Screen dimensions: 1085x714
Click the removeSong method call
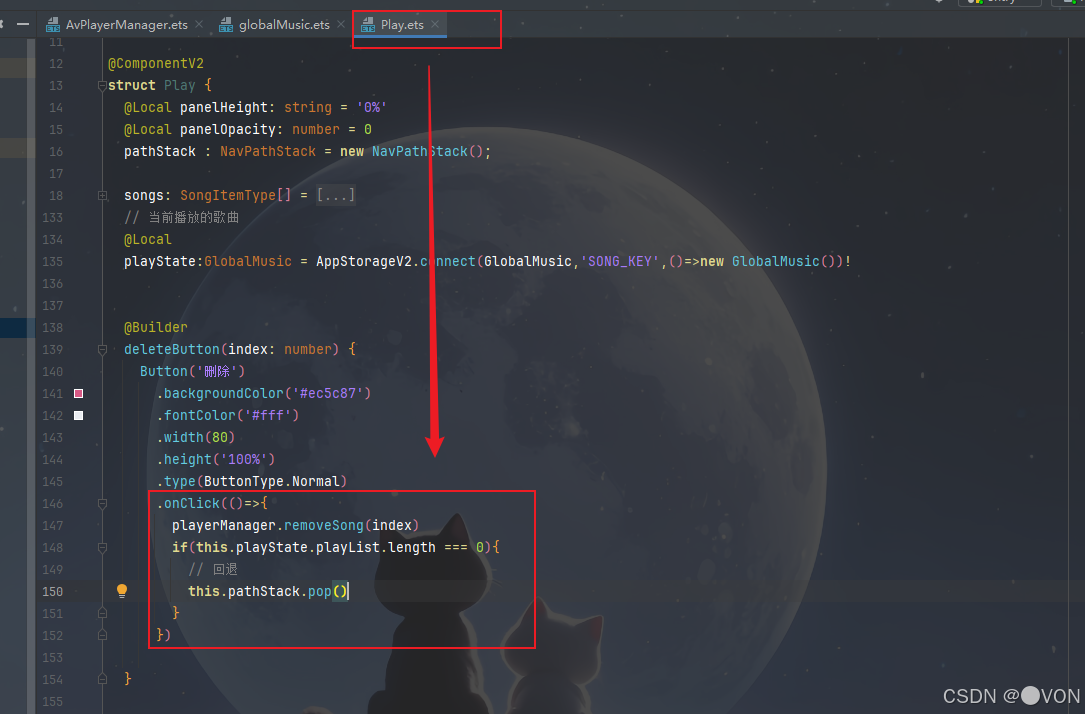[x=324, y=526]
